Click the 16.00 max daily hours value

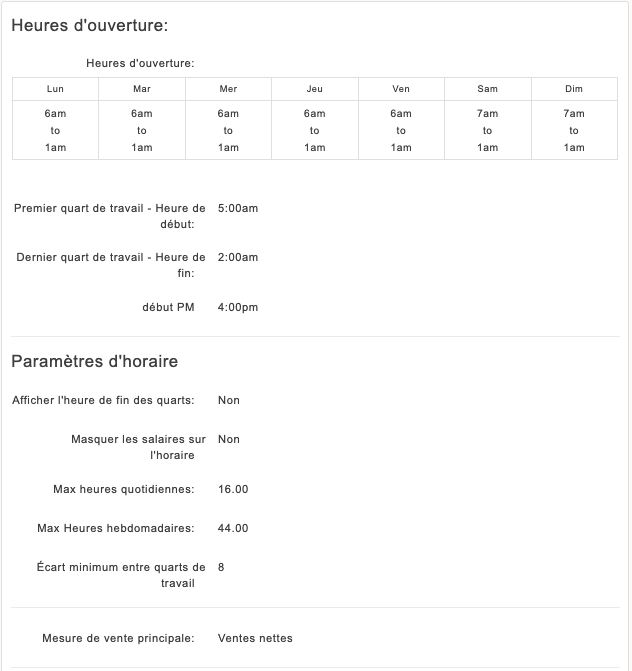(x=233, y=489)
